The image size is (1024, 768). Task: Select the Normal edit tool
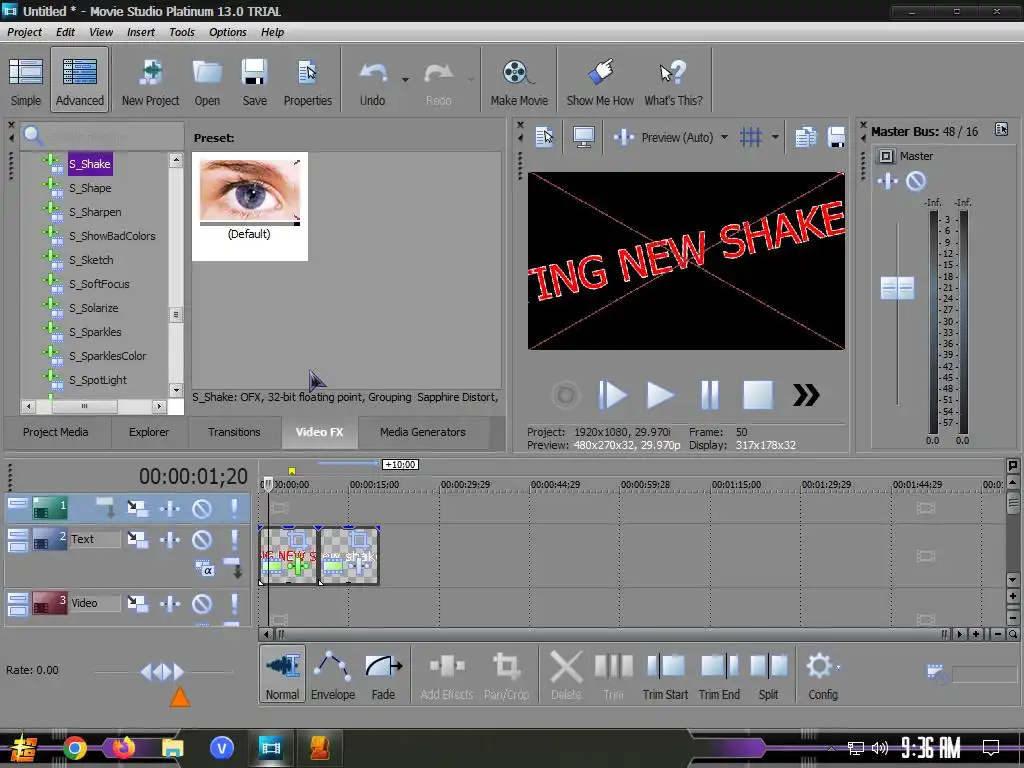pos(282,675)
